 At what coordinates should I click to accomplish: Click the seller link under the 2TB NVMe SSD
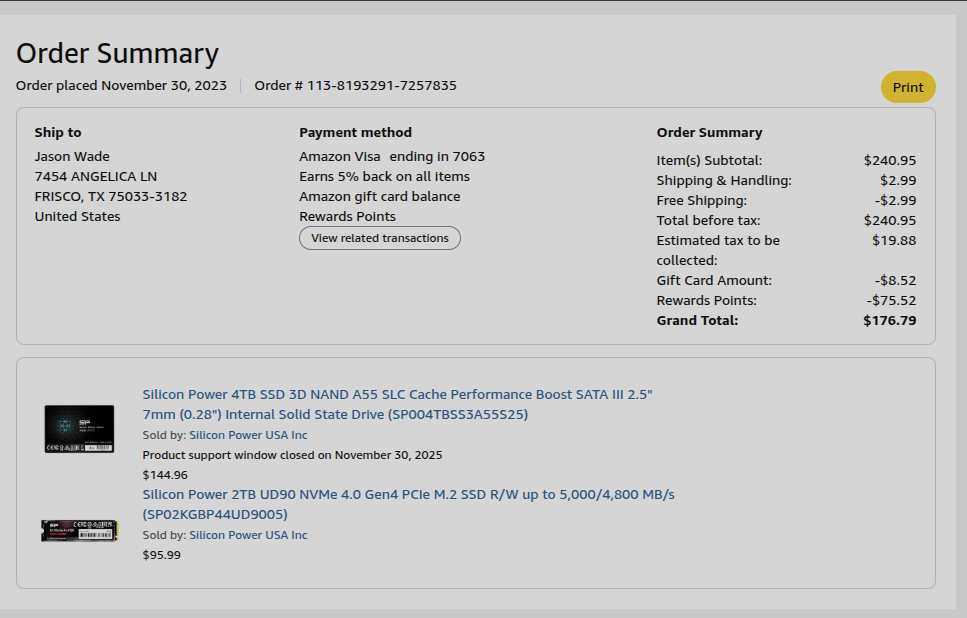248,535
